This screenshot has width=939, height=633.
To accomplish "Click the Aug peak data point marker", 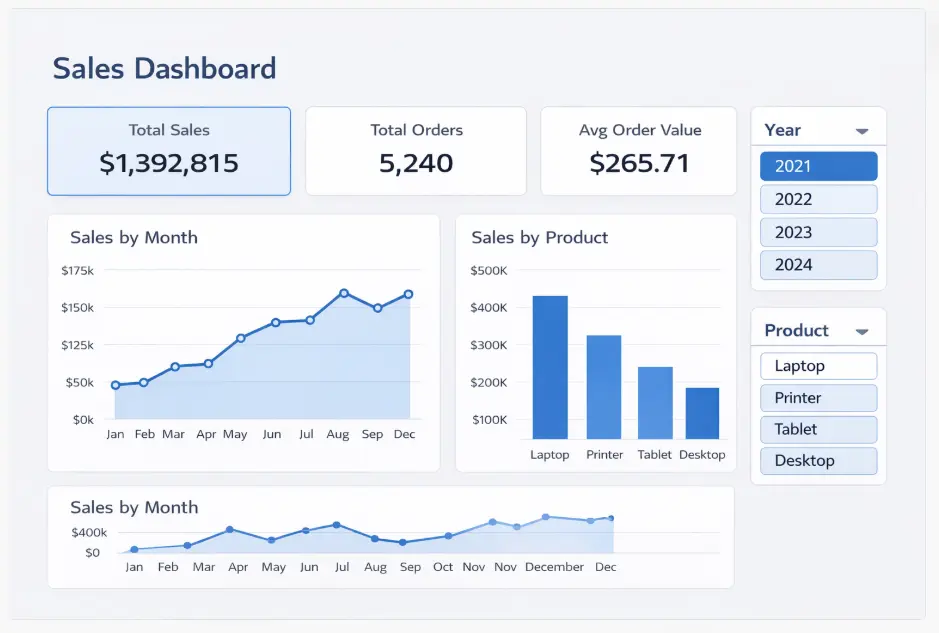I will pos(344,293).
